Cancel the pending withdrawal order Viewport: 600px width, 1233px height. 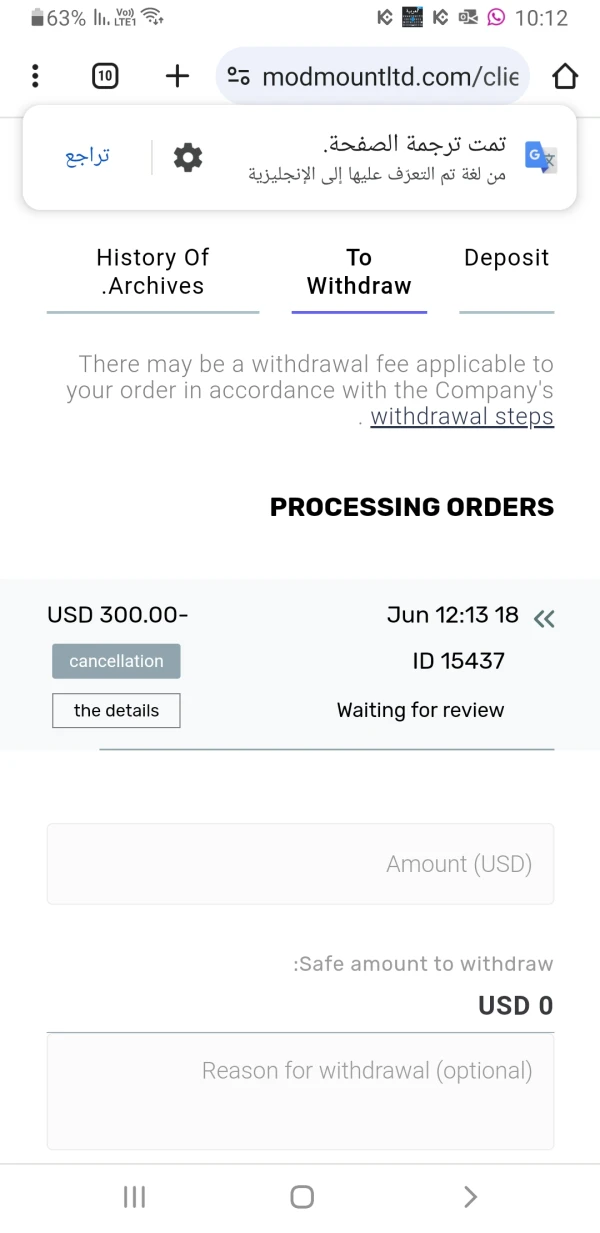click(x=116, y=661)
